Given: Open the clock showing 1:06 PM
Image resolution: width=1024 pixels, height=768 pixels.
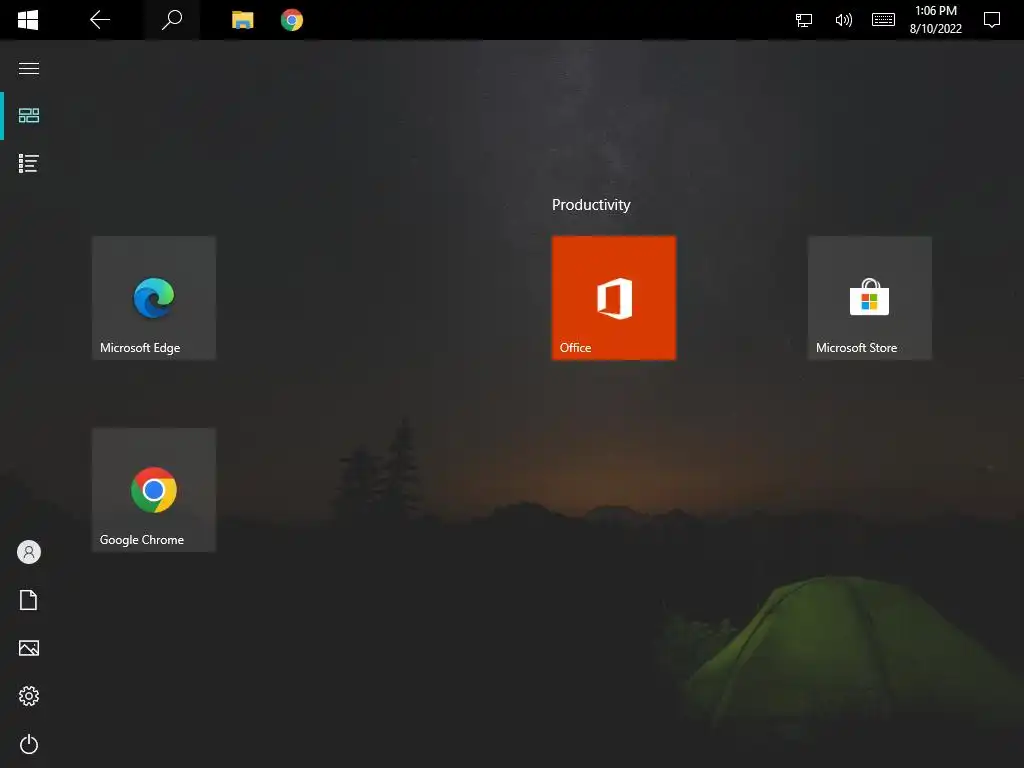Looking at the screenshot, I should 935,20.
